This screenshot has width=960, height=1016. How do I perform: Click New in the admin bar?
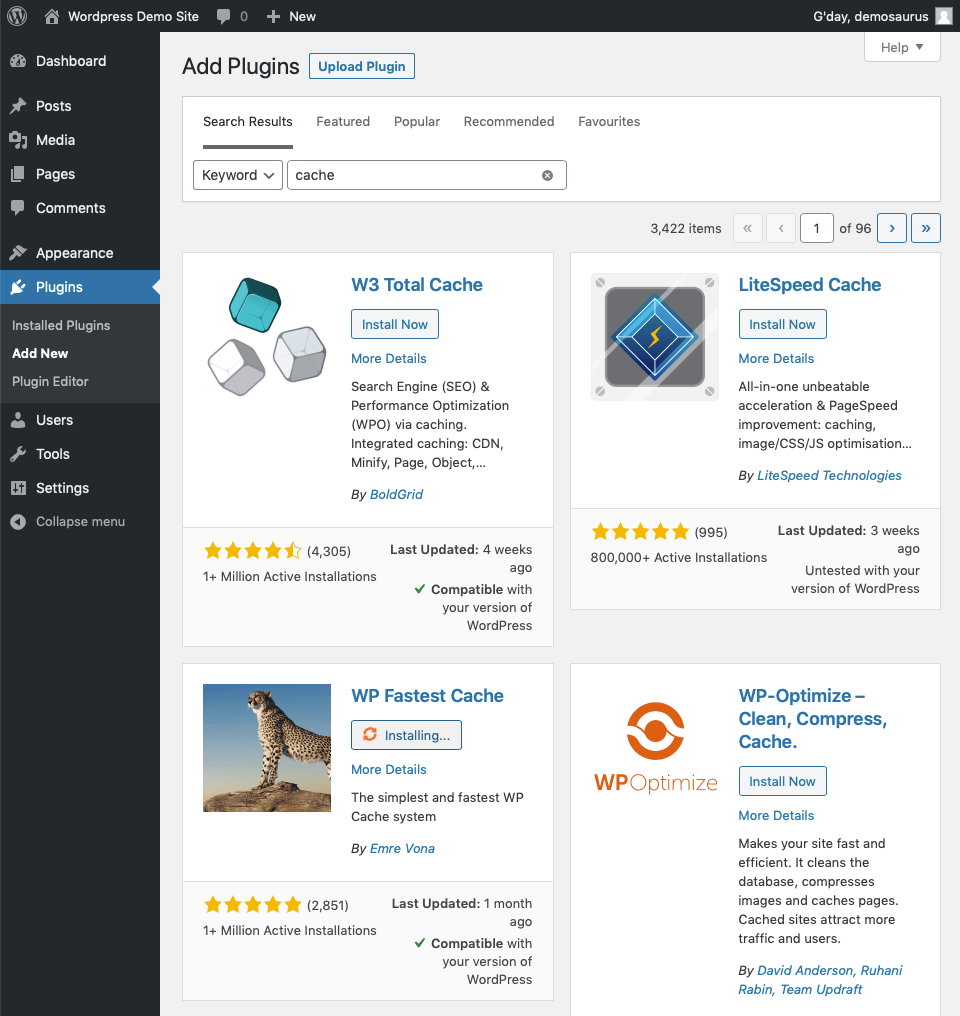[303, 17]
